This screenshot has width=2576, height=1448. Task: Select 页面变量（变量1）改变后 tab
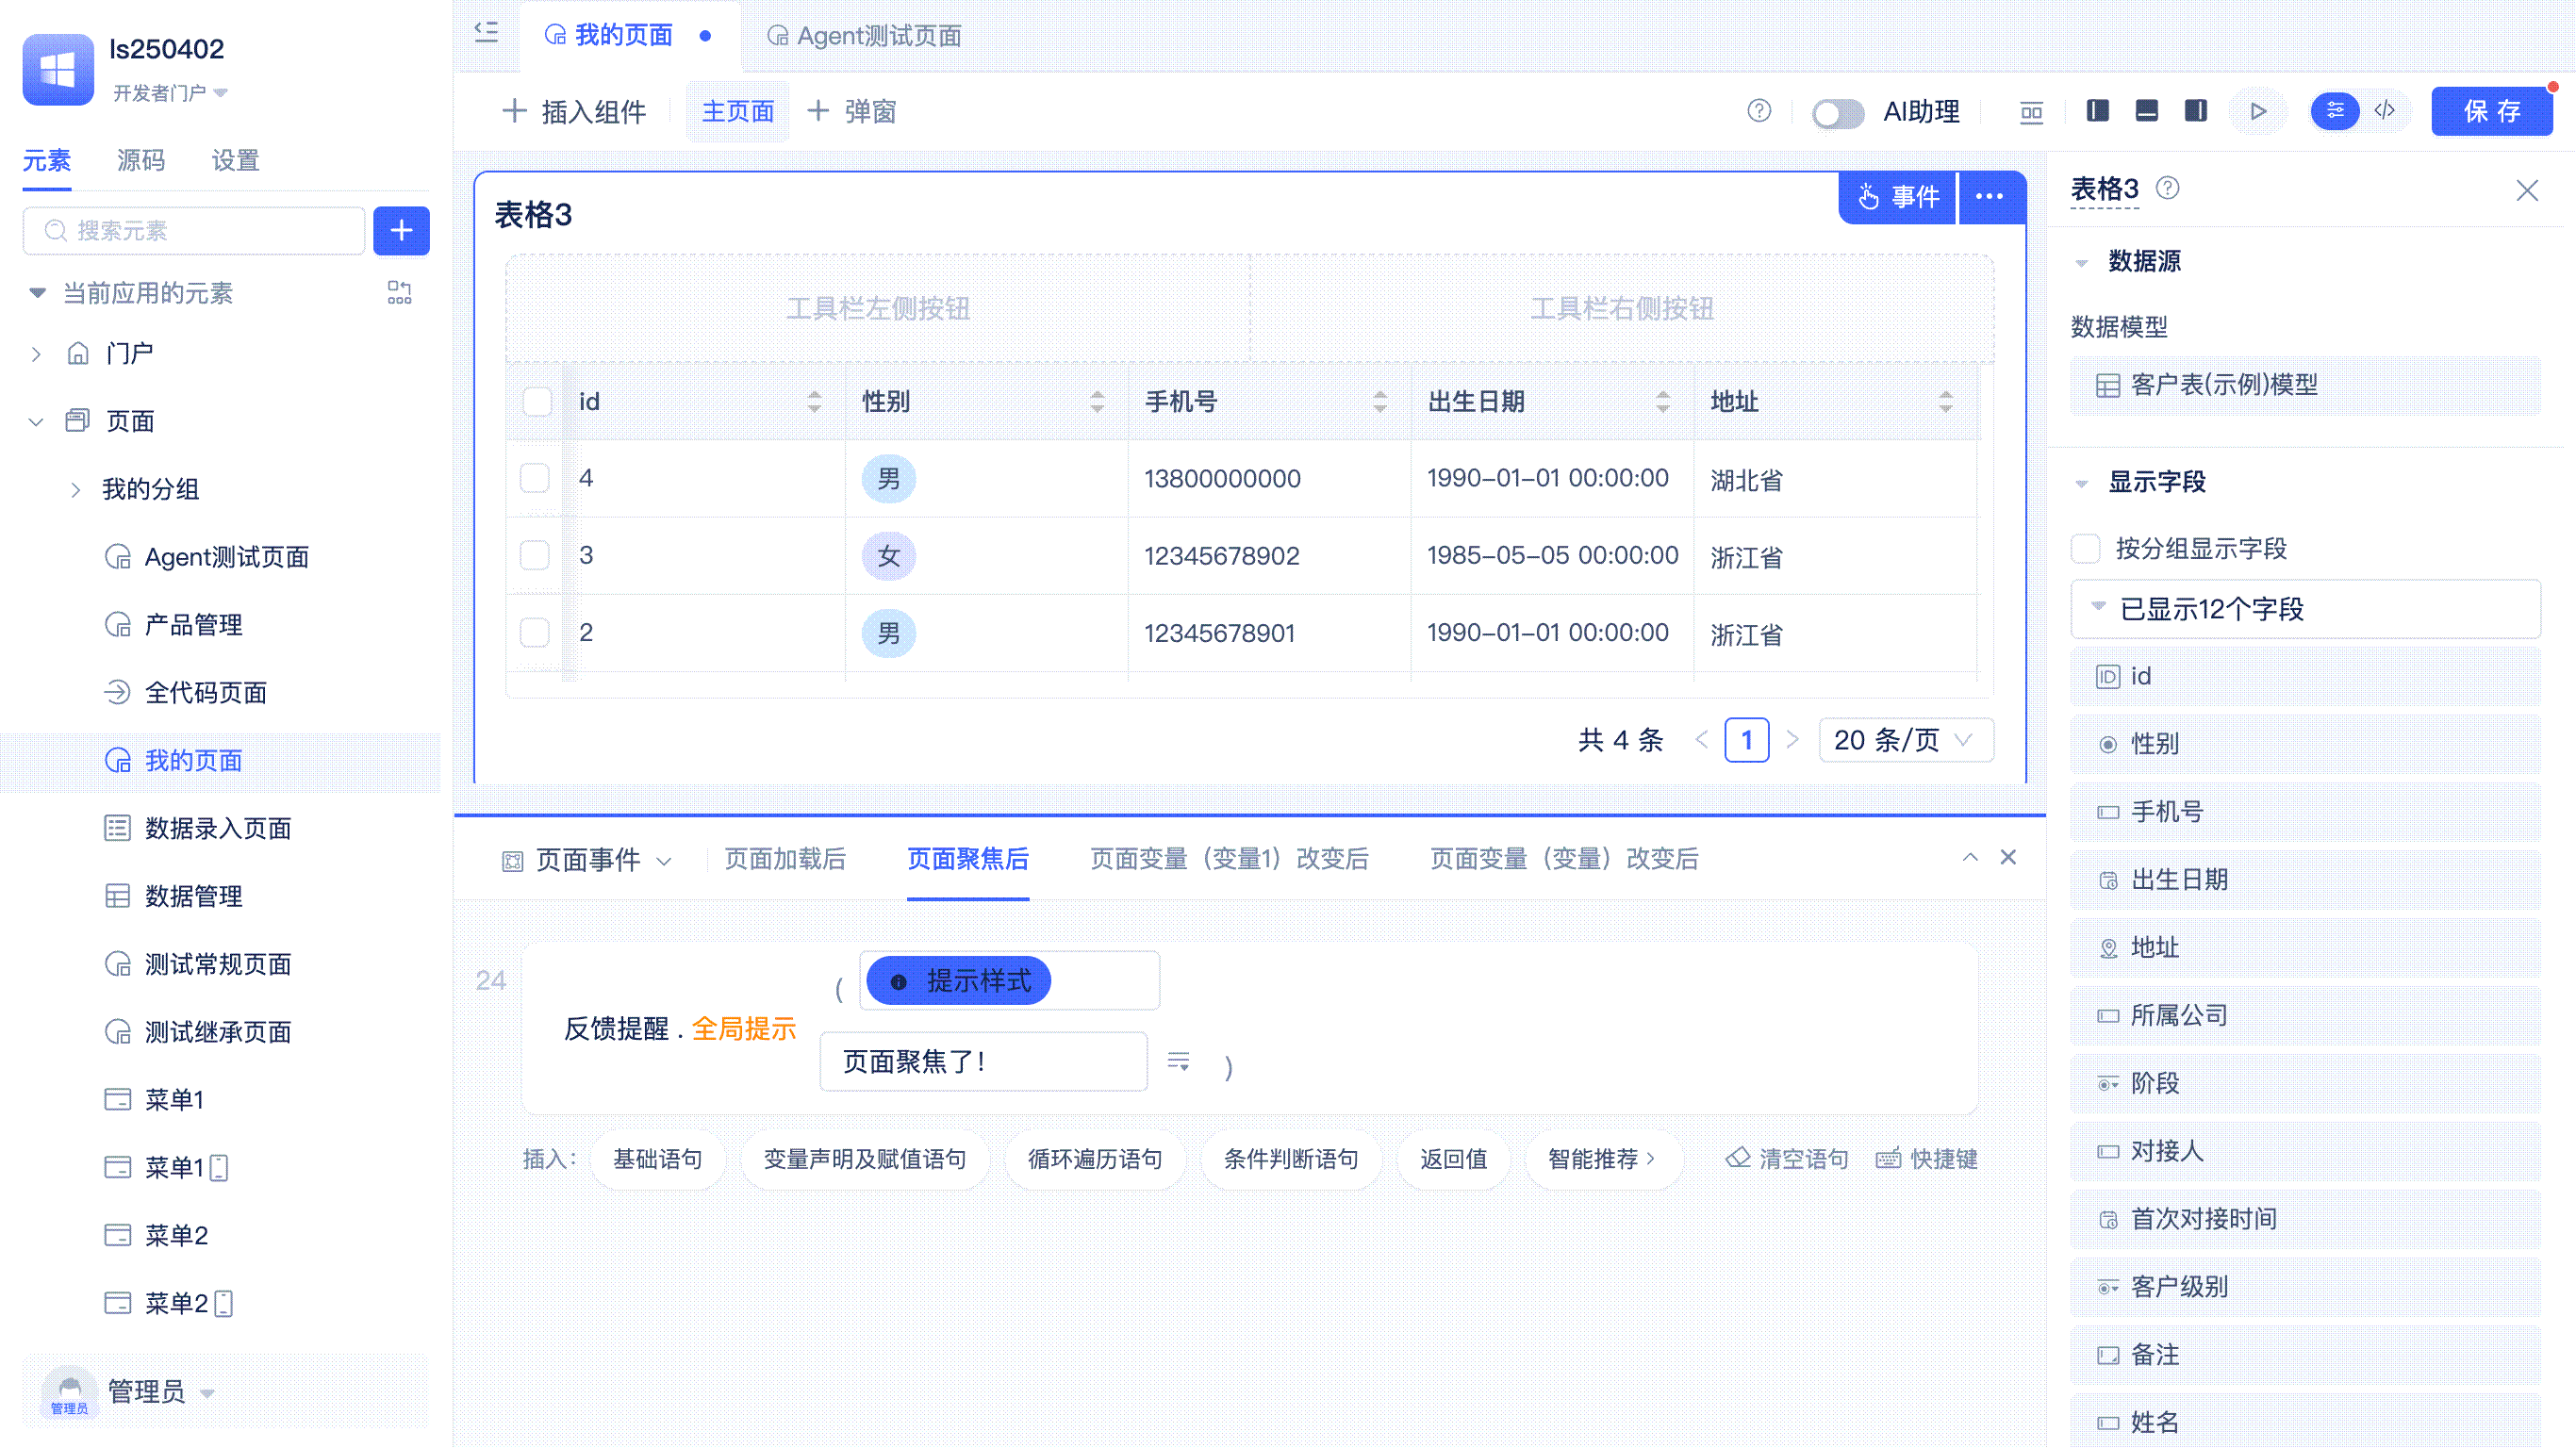pos(1229,859)
